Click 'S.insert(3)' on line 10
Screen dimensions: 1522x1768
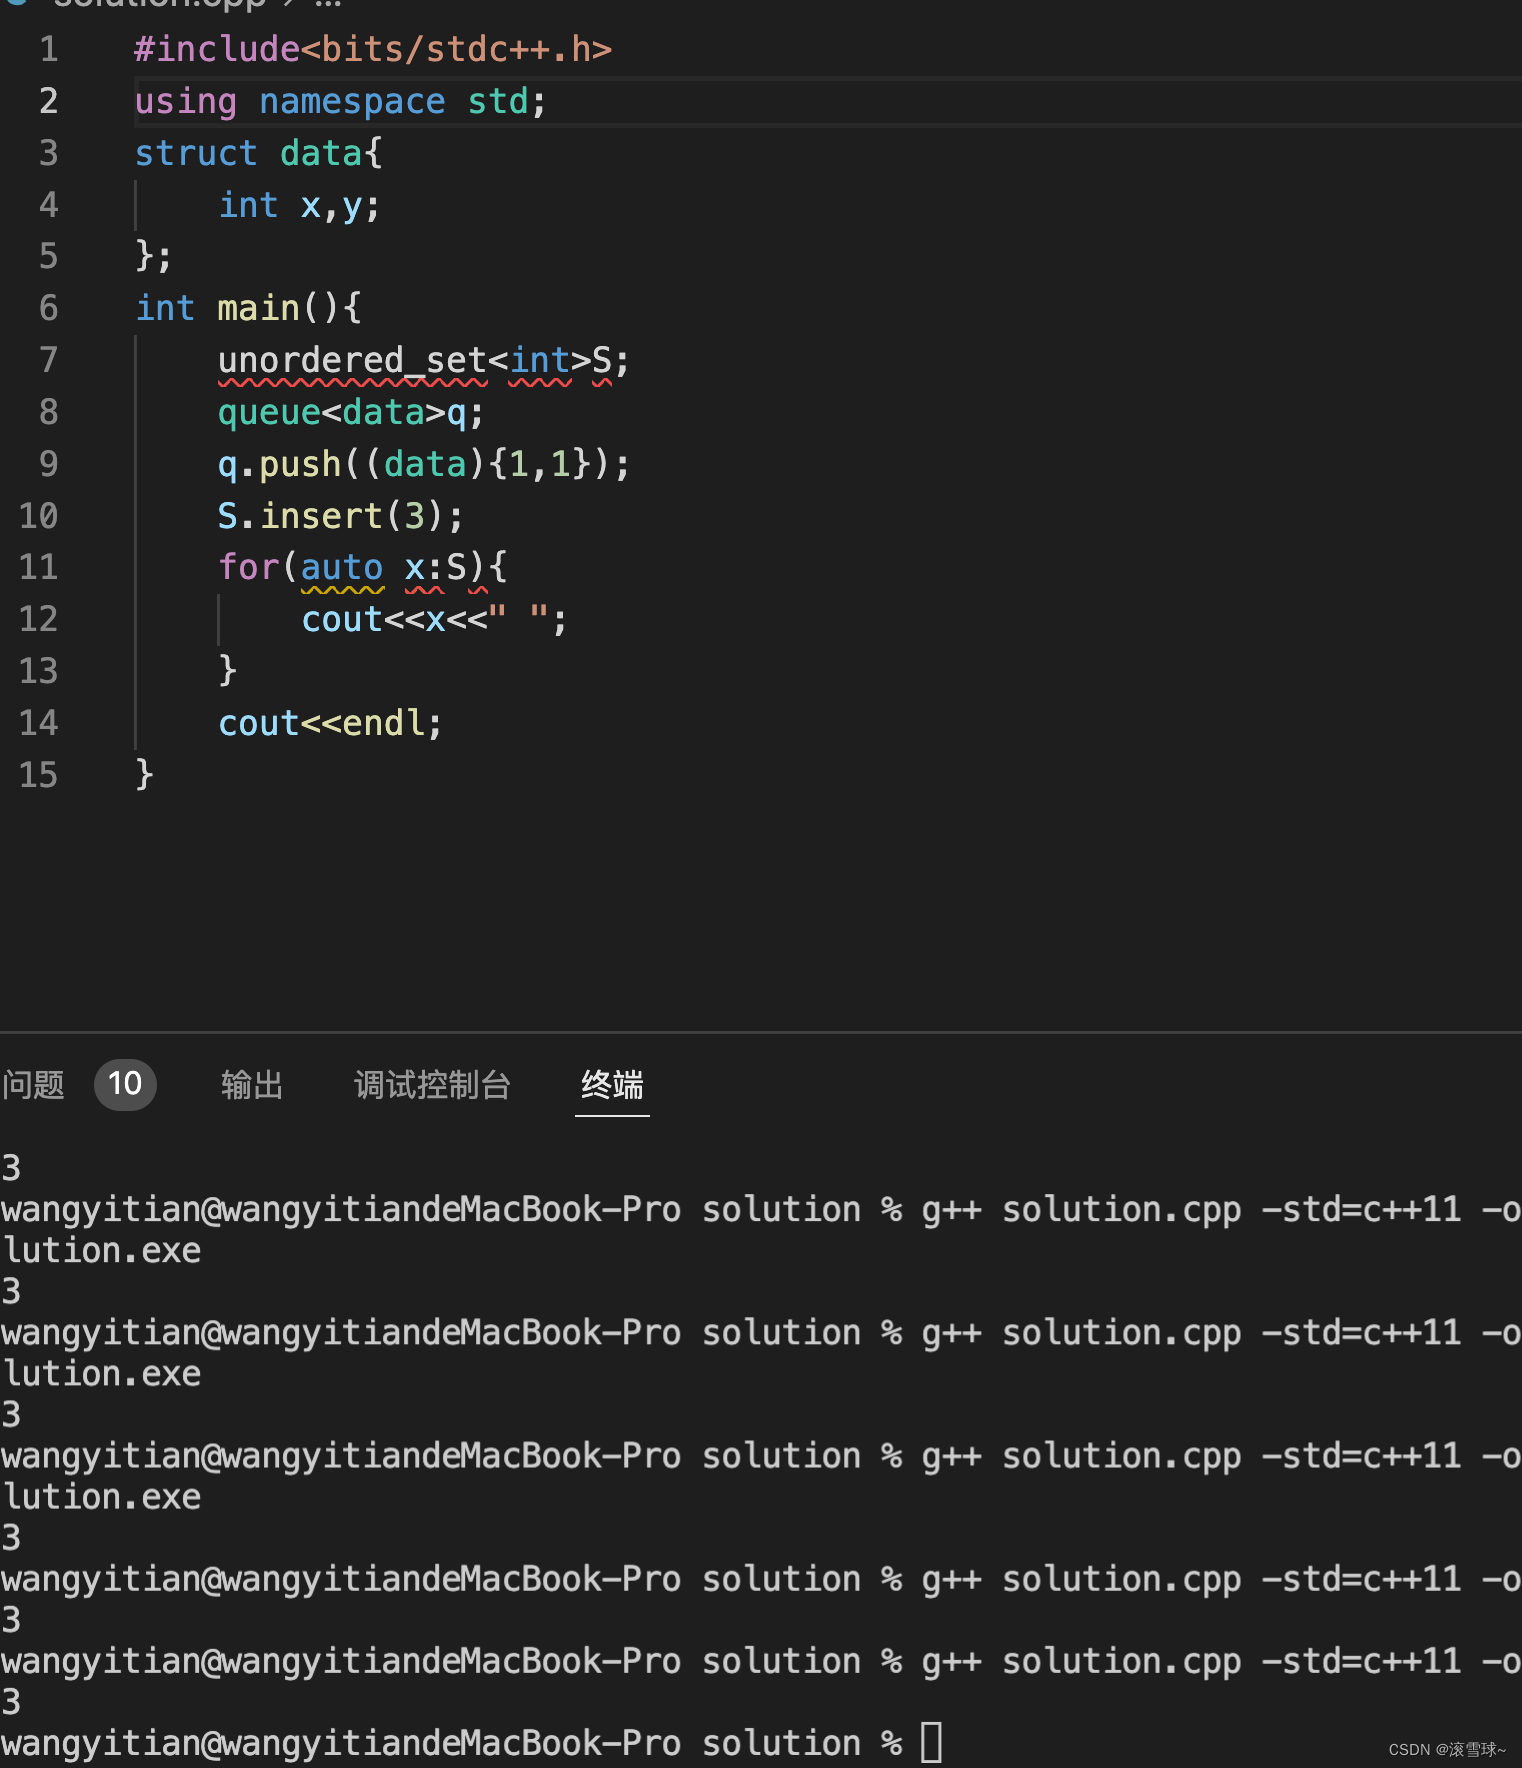point(329,516)
